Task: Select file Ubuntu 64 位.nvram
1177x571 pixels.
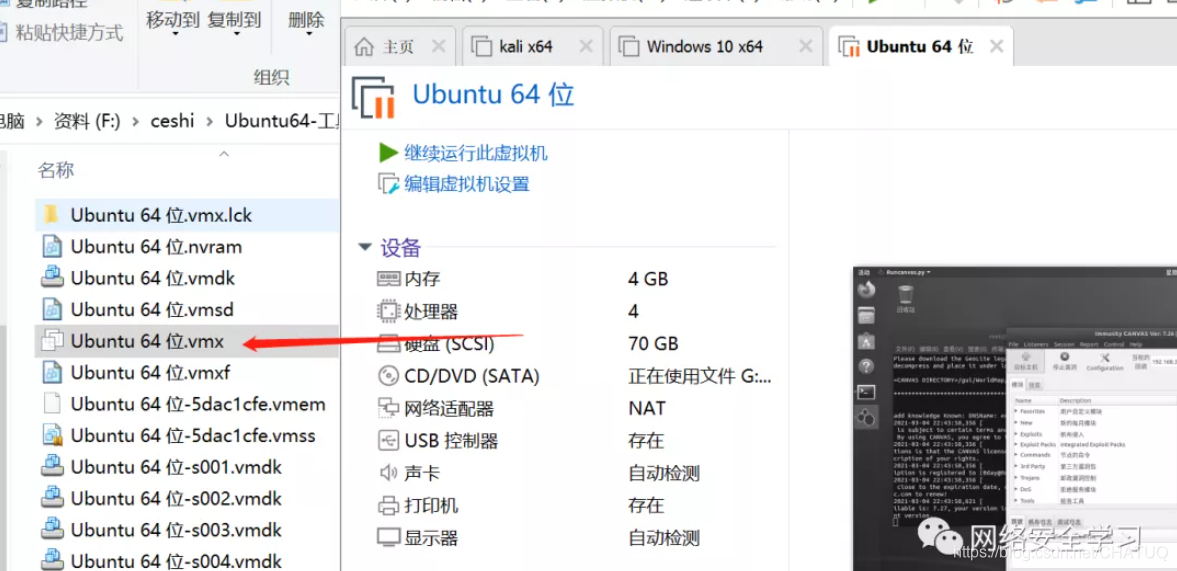Action: click(156, 247)
